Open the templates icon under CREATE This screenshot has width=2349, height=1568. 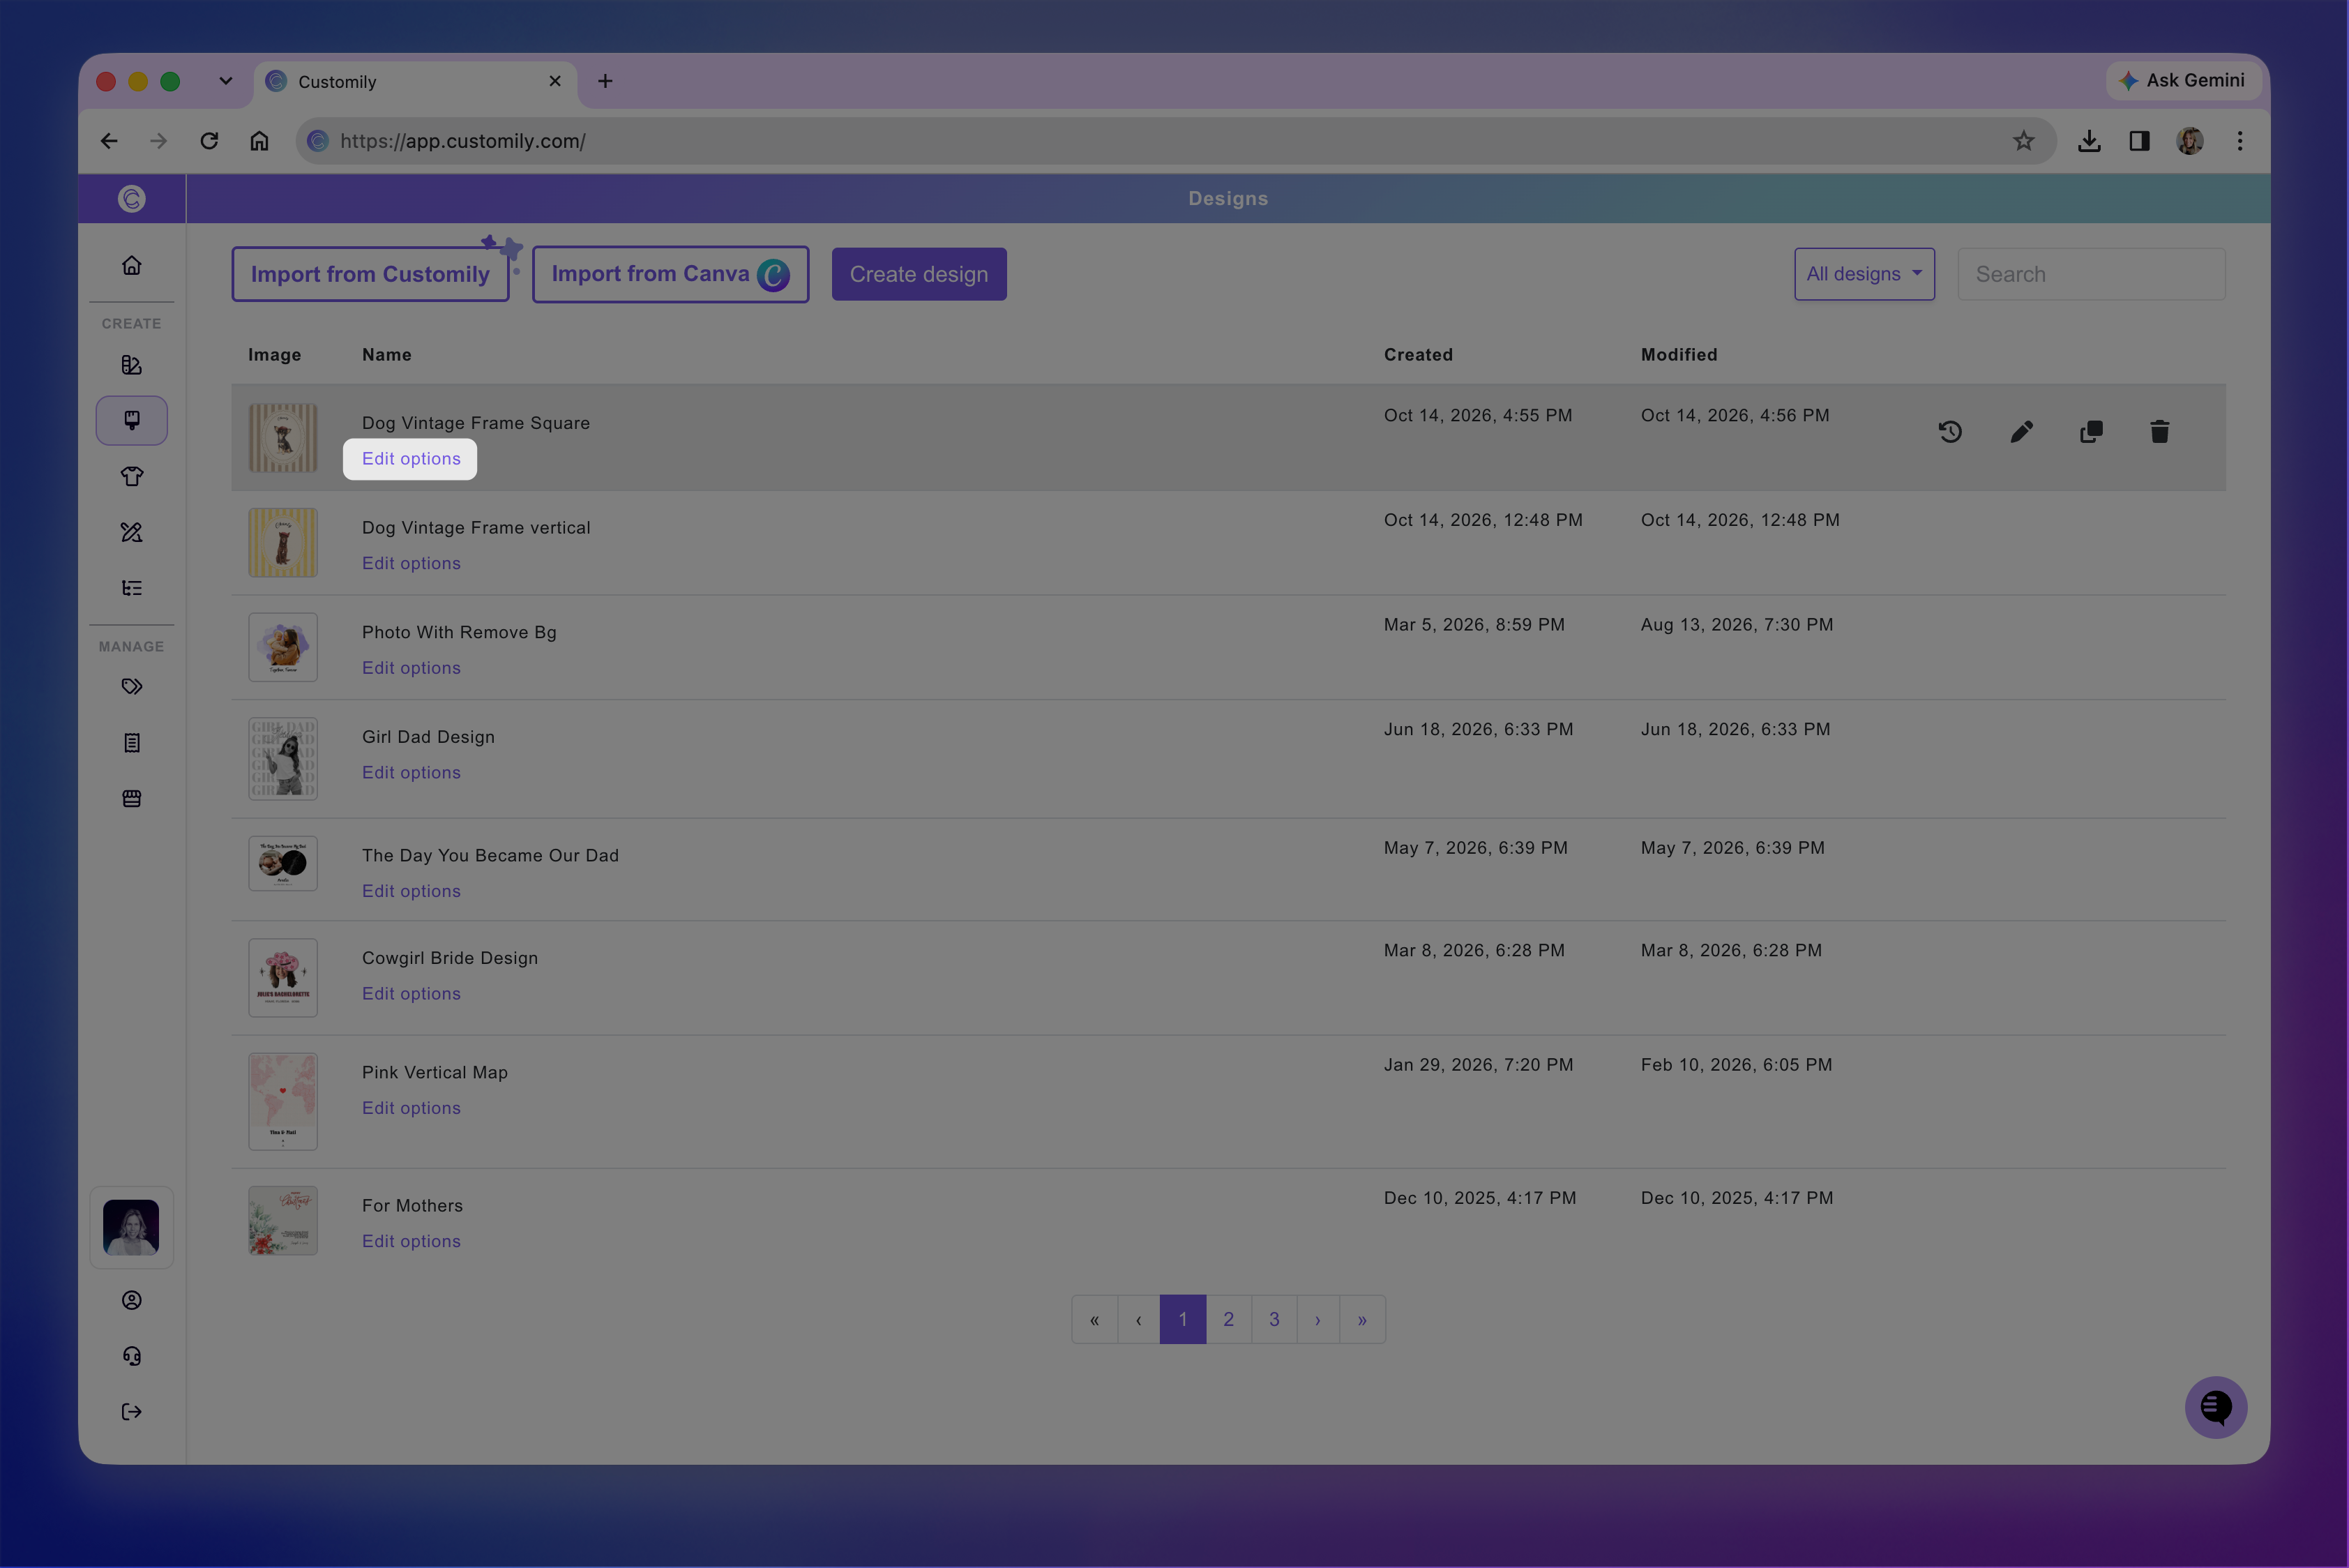pyautogui.click(x=132, y=365)
